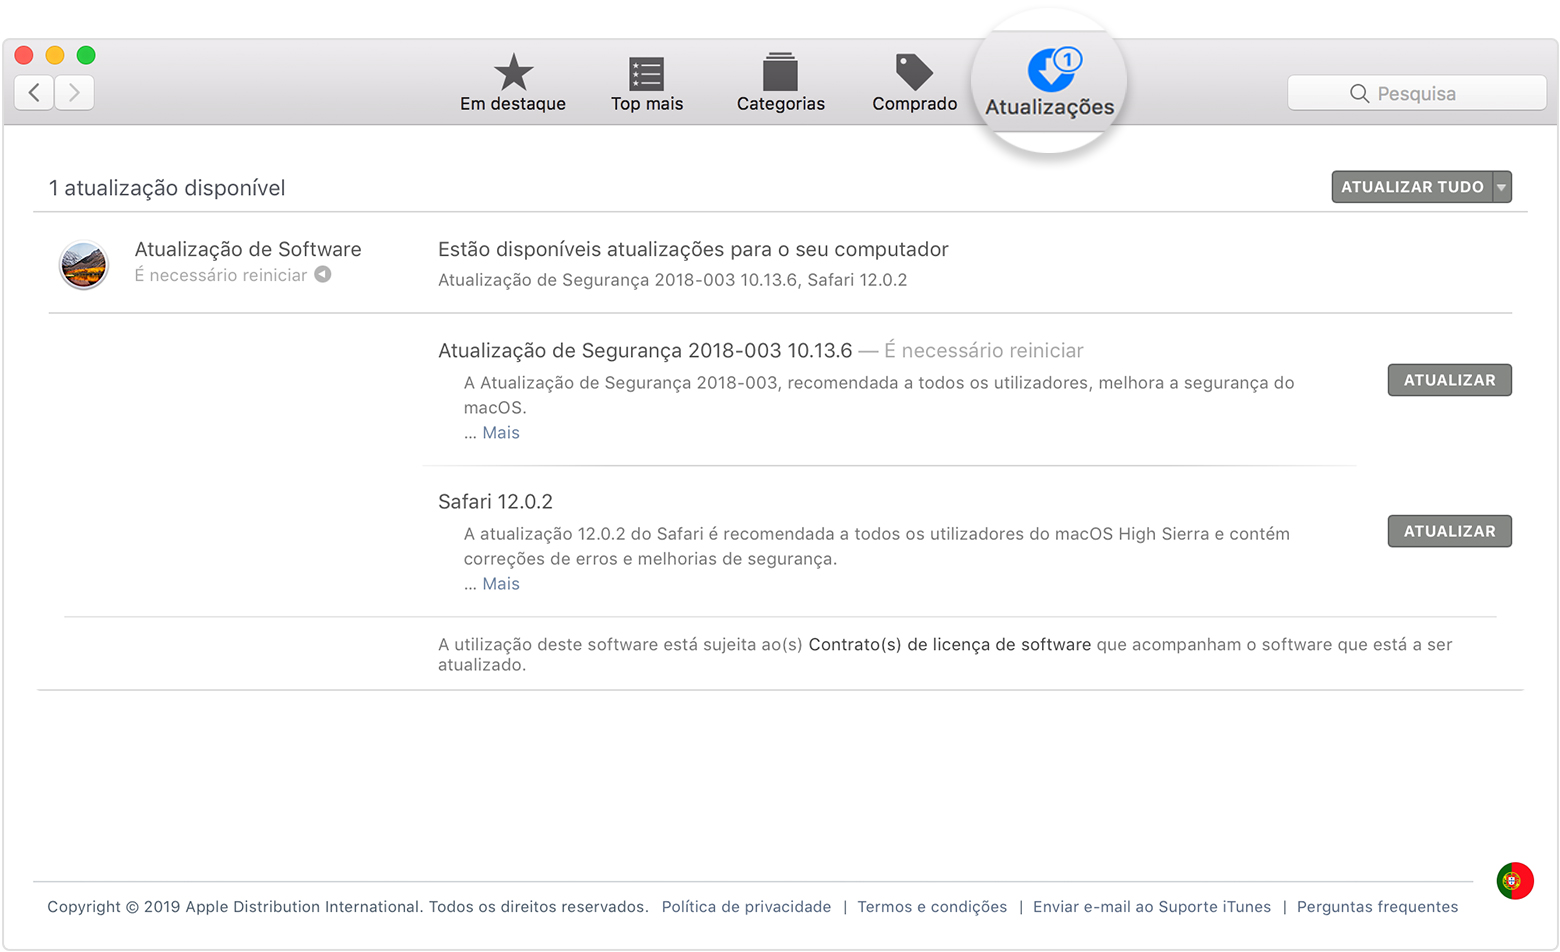Expand Mais under Safari 12.0.2 description
Image resolution: width=1560 pixels, height=952 pixels.
coord(500,584)
